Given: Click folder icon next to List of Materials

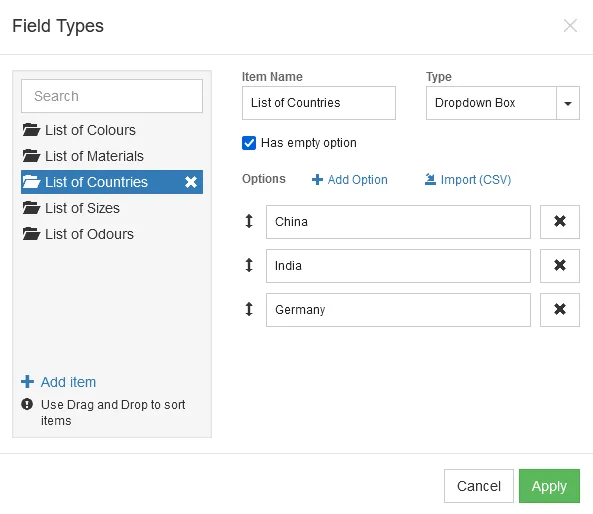Looking at the screenshot, I should (x=31, y=156).
